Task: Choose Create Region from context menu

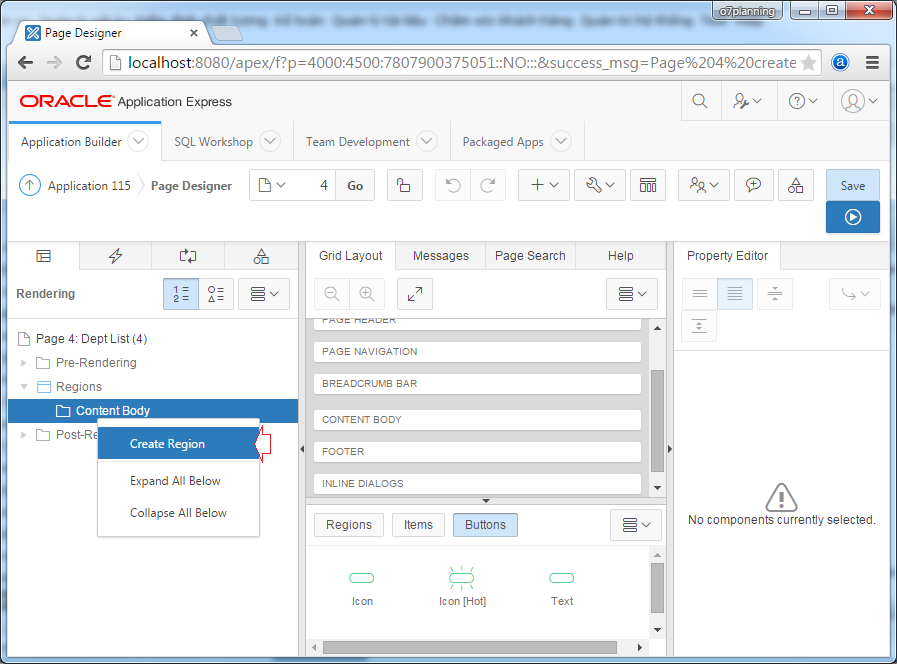Action: (x=178, y=443)
